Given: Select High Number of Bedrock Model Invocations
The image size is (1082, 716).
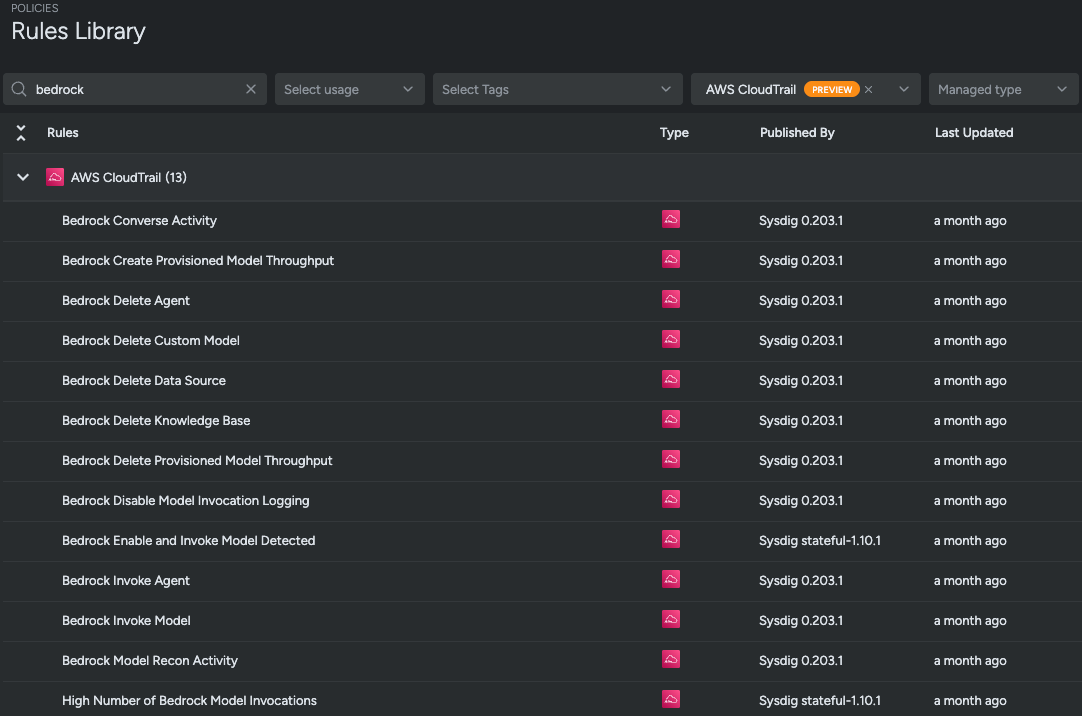Looking at the screenshot, I should [x=189, y=701].
